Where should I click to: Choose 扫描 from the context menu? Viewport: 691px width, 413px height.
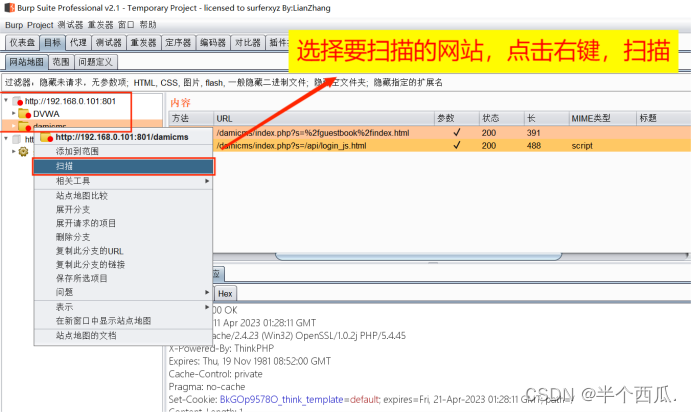click(123, 166)
